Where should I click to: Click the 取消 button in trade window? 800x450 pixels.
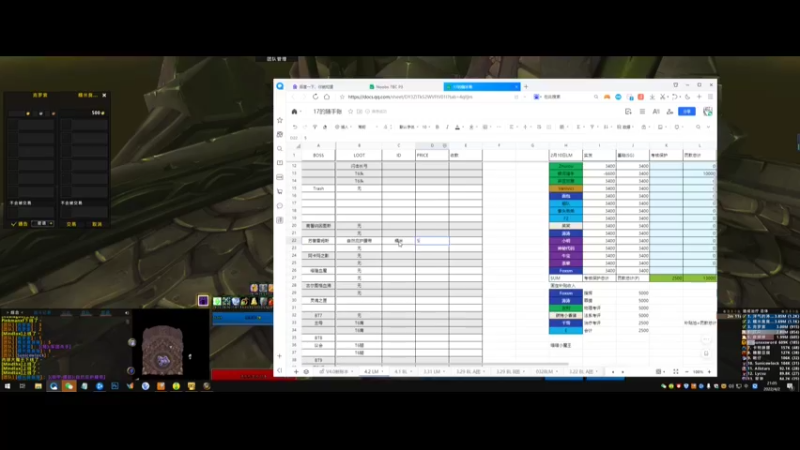click(97, 224)
